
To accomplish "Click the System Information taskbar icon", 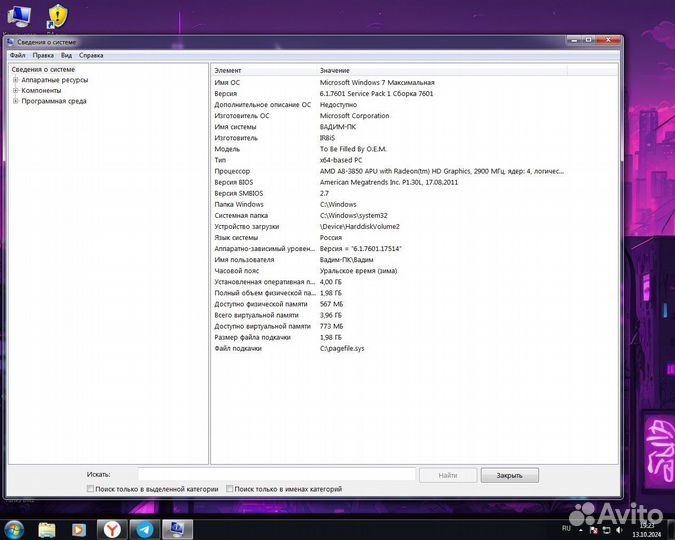I will [x=177, y=529].
